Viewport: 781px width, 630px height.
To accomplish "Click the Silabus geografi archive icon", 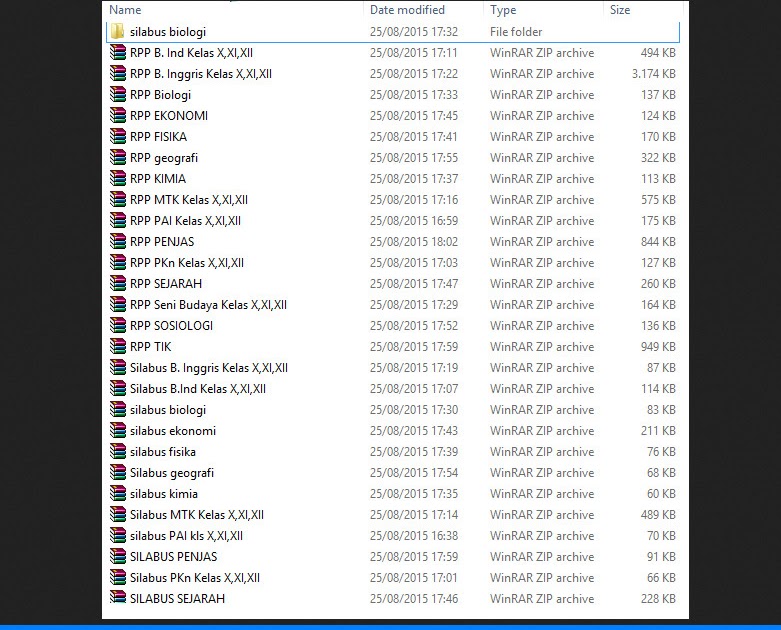I will [x=118, y=472].
